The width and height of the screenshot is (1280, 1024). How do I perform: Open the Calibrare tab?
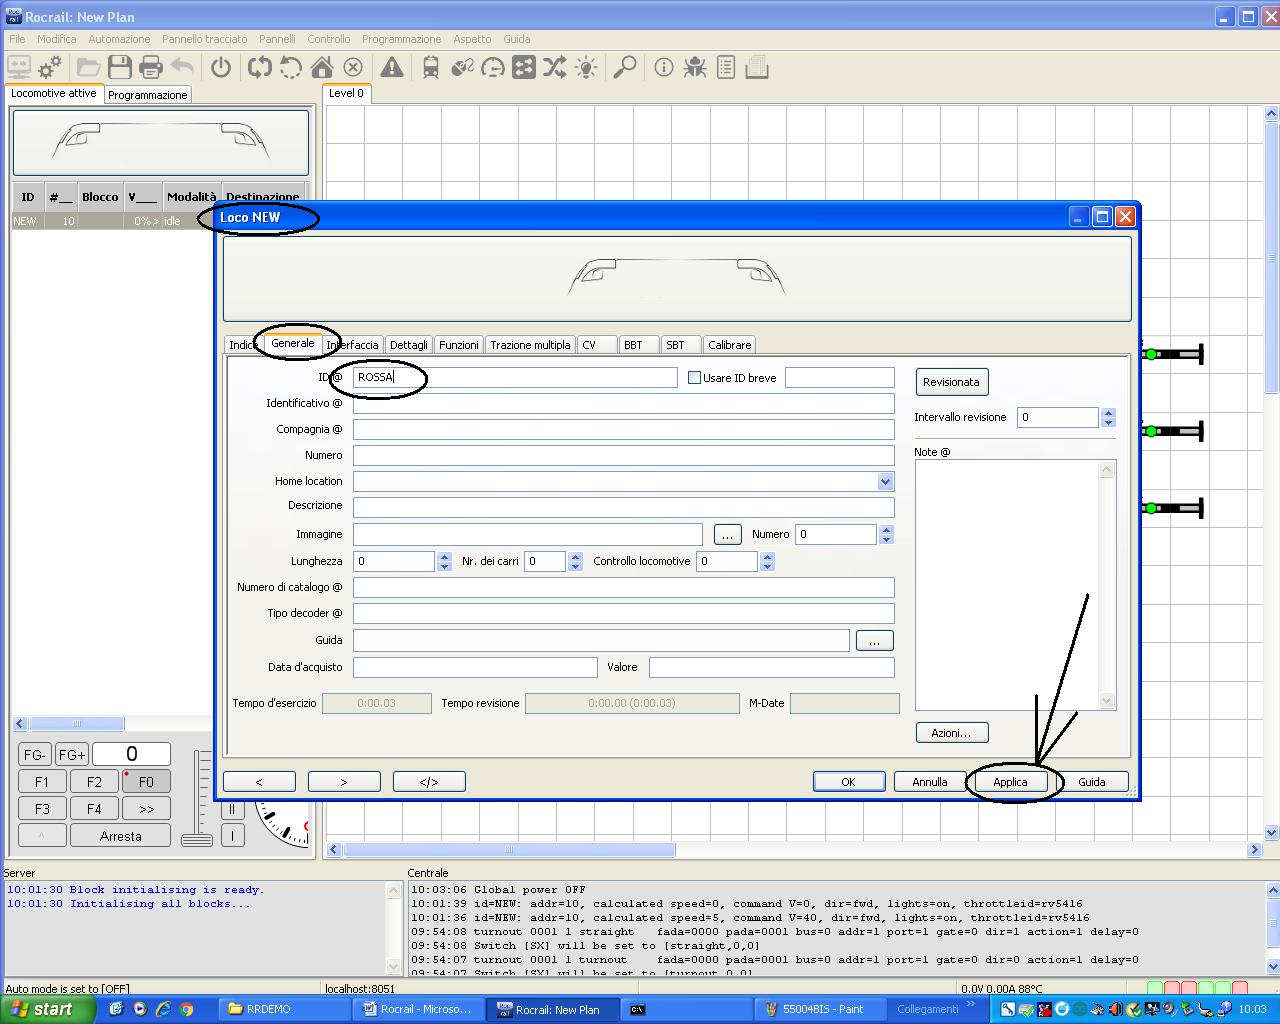click(729, 345)
